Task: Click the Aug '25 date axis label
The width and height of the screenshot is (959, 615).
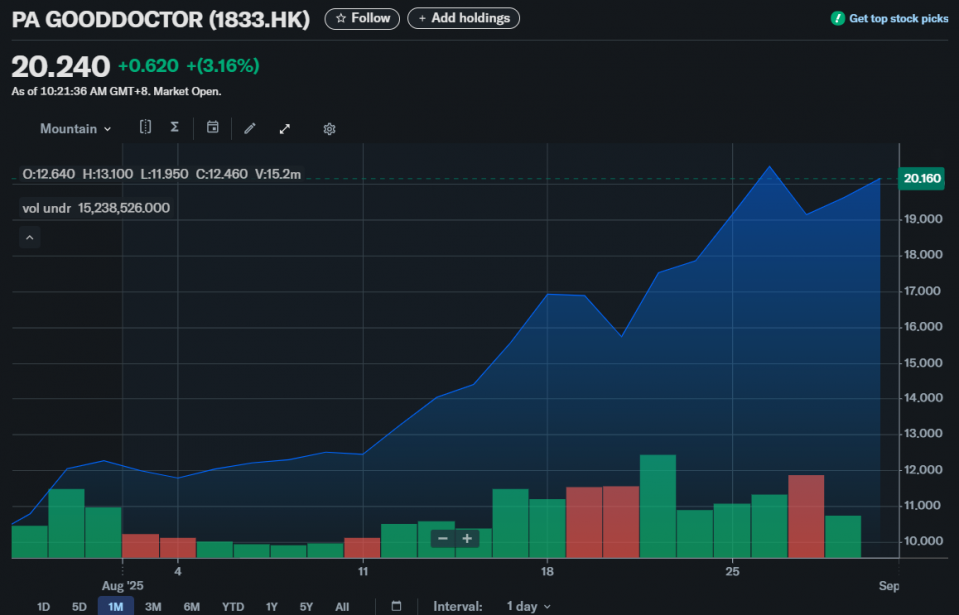Action: click(x=122, y=586)
